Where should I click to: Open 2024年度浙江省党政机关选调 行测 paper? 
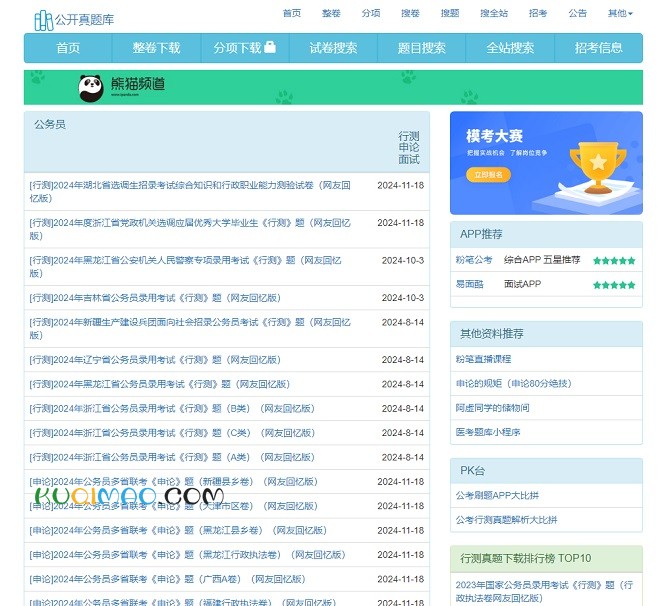coord(190,229)
